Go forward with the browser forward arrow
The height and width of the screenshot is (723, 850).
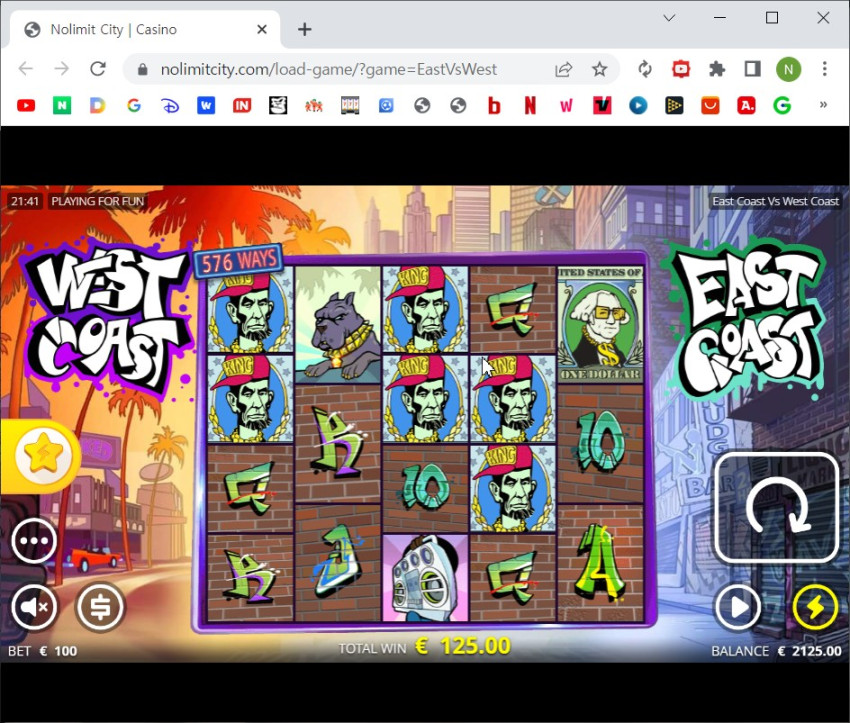[62, 69]
